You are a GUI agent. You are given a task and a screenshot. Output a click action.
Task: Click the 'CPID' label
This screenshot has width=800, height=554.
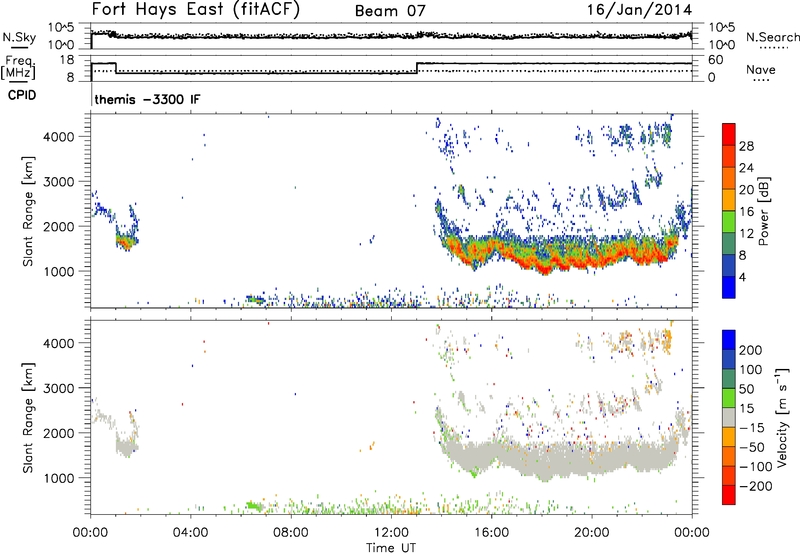pyautogui.click(x=22, y=95)
